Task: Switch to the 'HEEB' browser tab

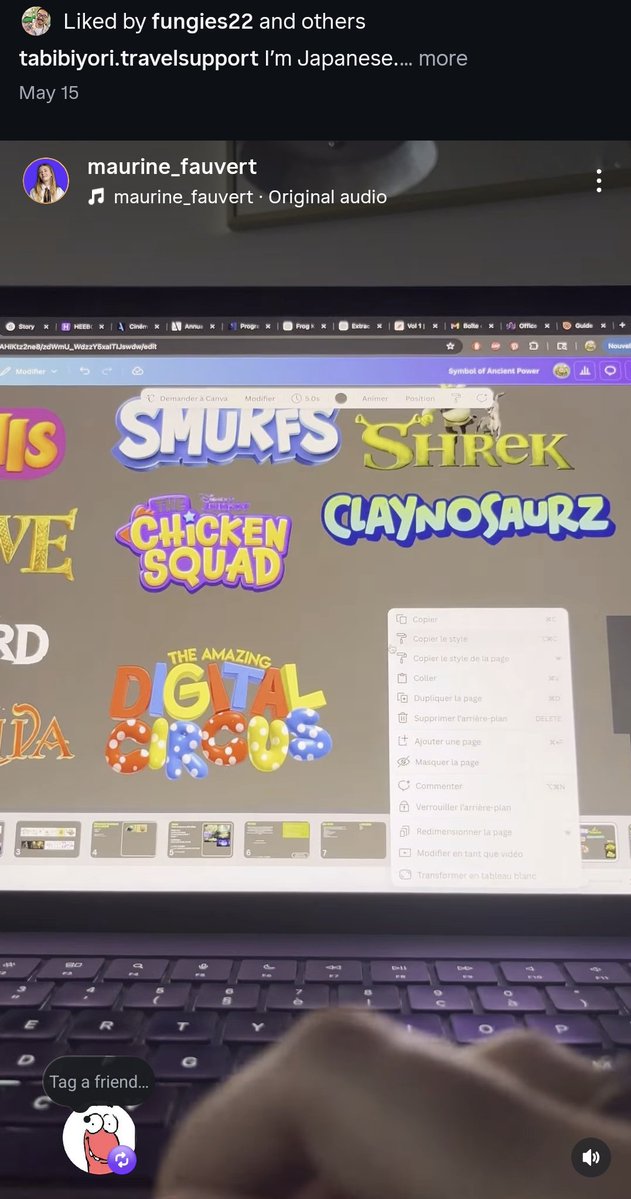Action: click(x=83, y=326)
